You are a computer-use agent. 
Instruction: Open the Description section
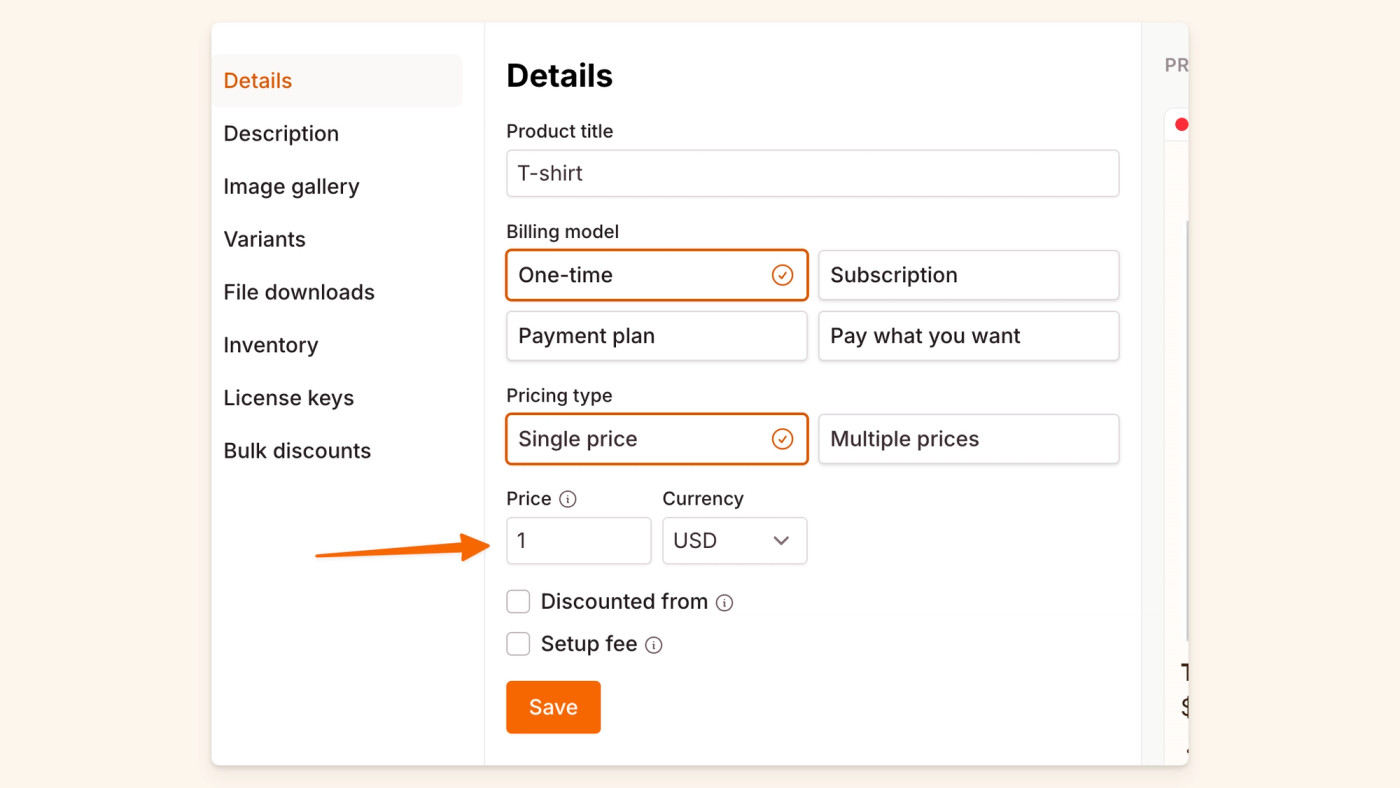pyautogui.click(x=281, y=134)
